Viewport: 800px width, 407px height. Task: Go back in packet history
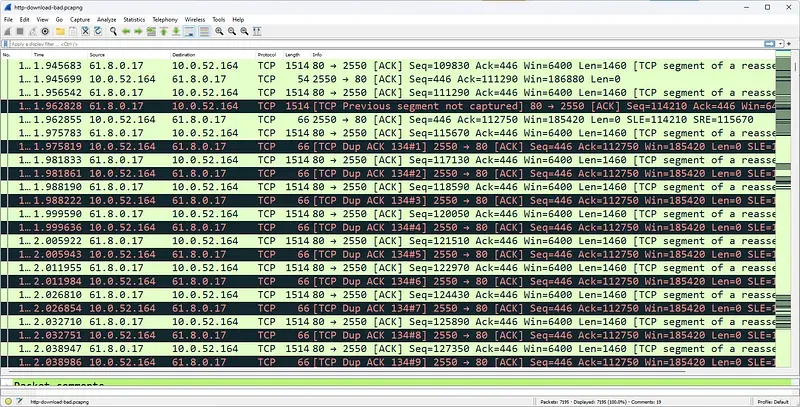pos(126,32)
